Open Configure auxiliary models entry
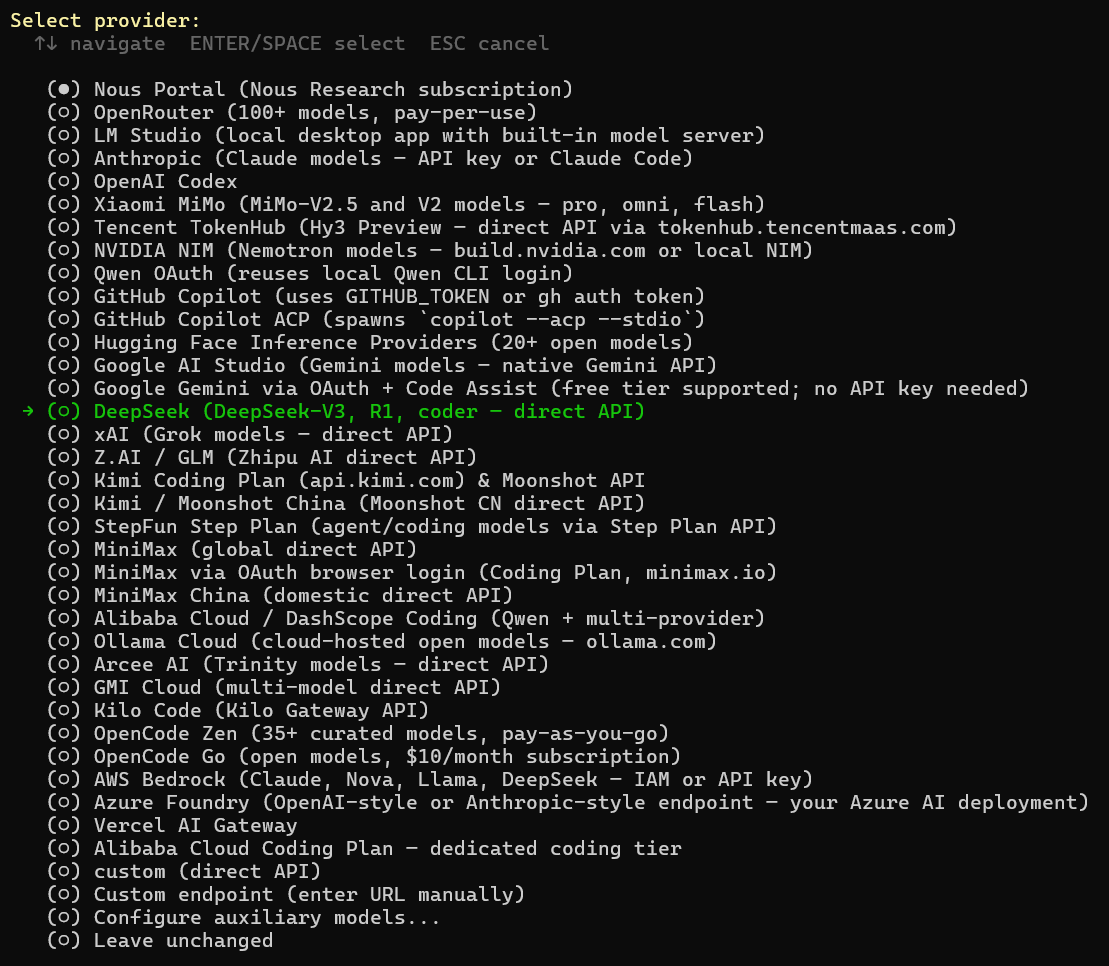This screenshot has height=966, width=1109. [243, 917]
